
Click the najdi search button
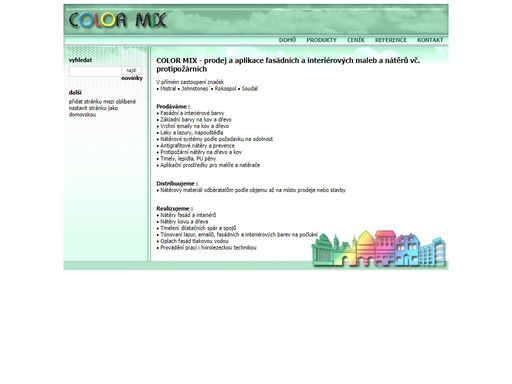(x=131, y=70)
